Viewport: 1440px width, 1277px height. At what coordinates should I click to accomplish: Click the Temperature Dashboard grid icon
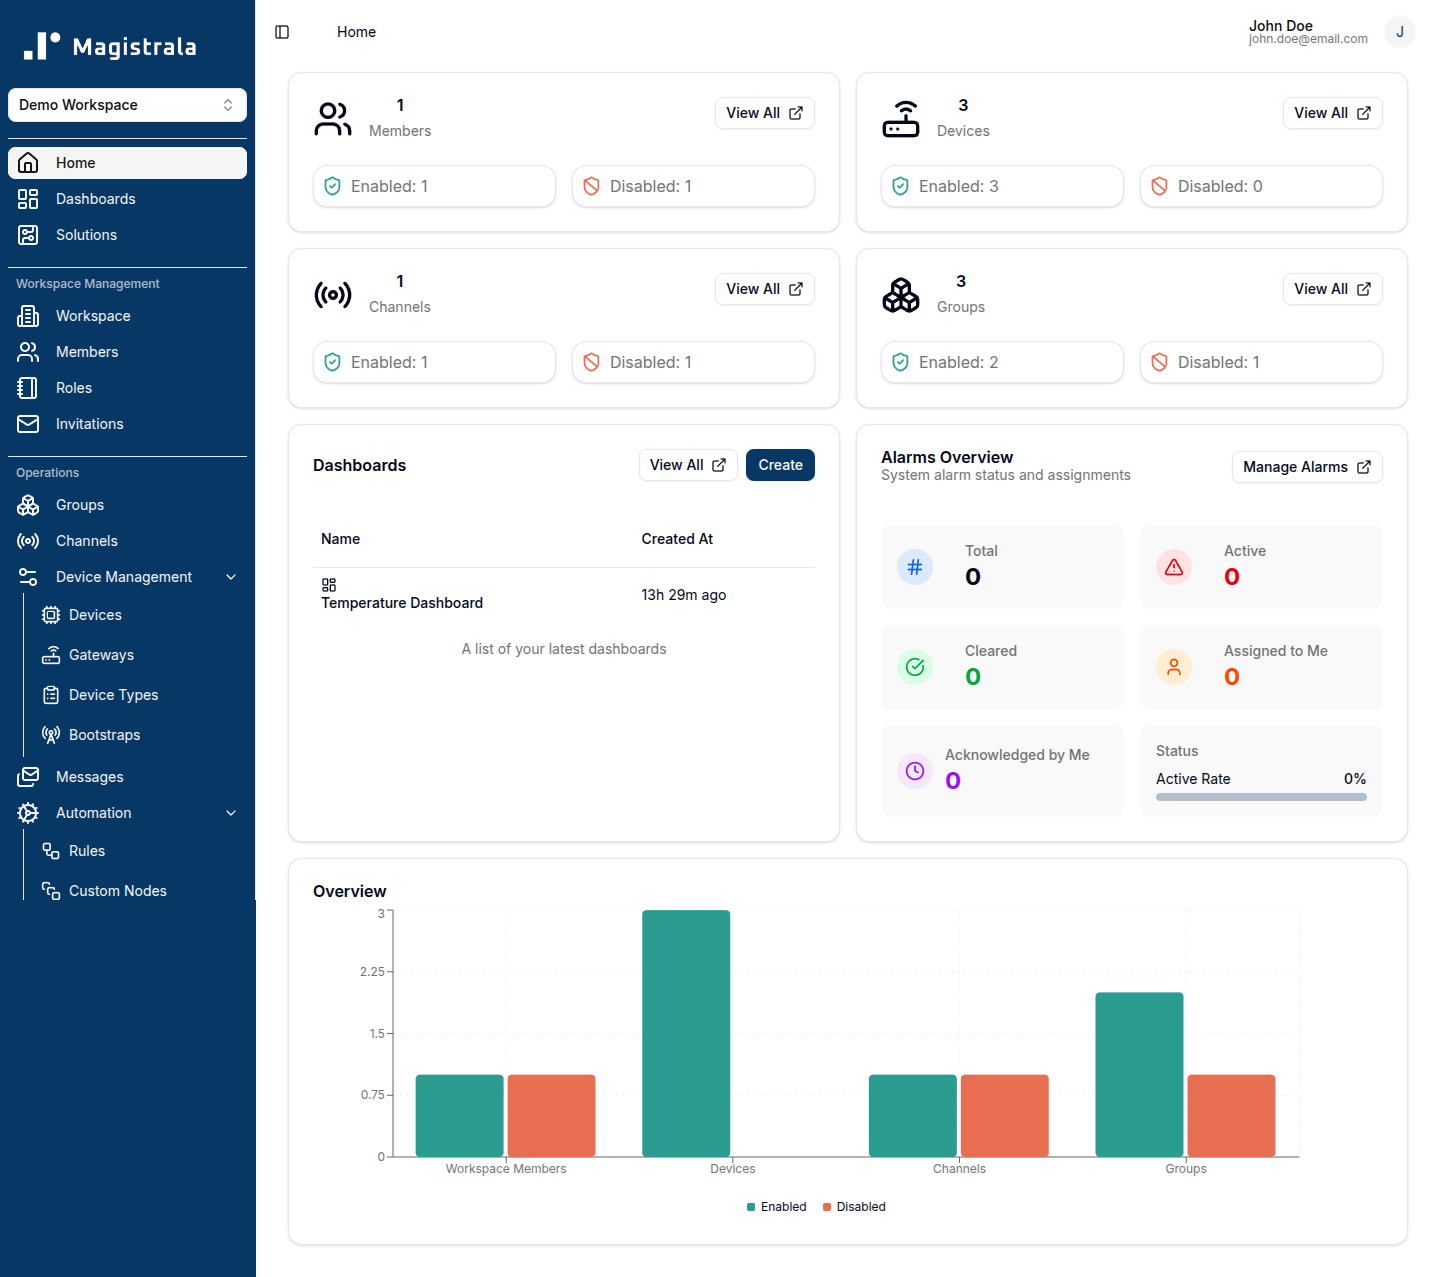point(329,585)
